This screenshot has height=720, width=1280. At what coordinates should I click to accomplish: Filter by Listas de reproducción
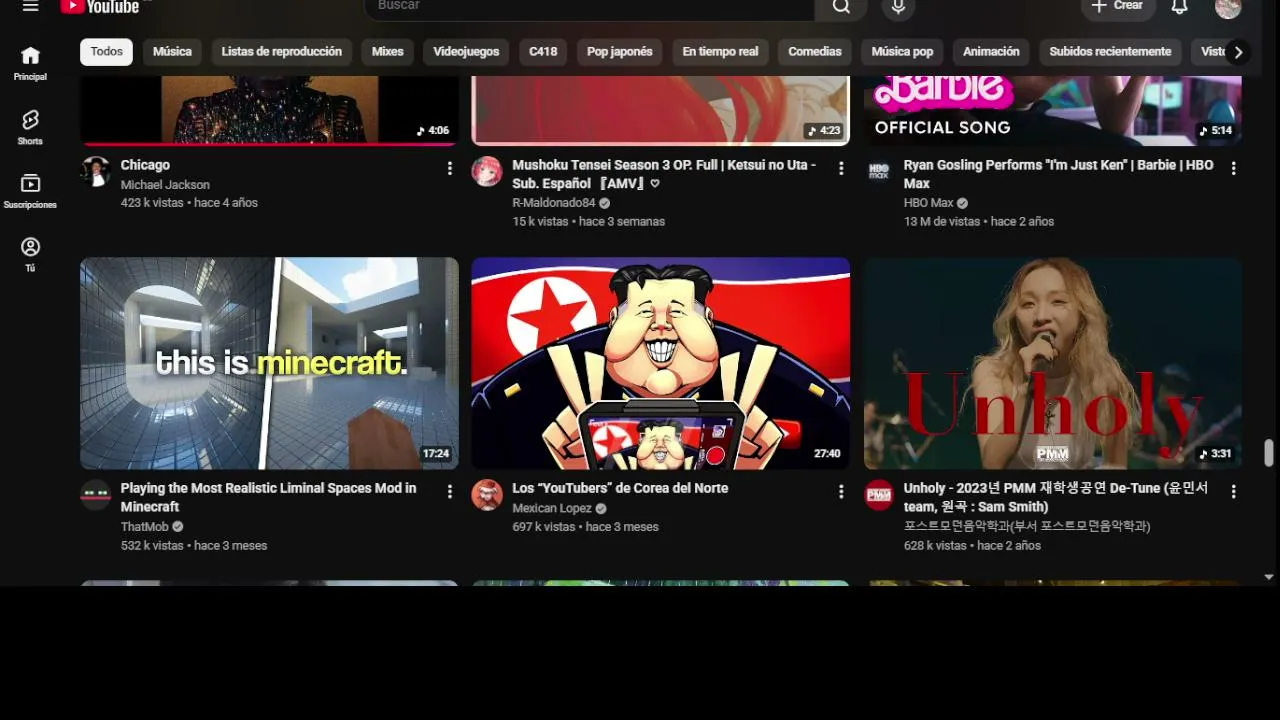pos(282,52)
